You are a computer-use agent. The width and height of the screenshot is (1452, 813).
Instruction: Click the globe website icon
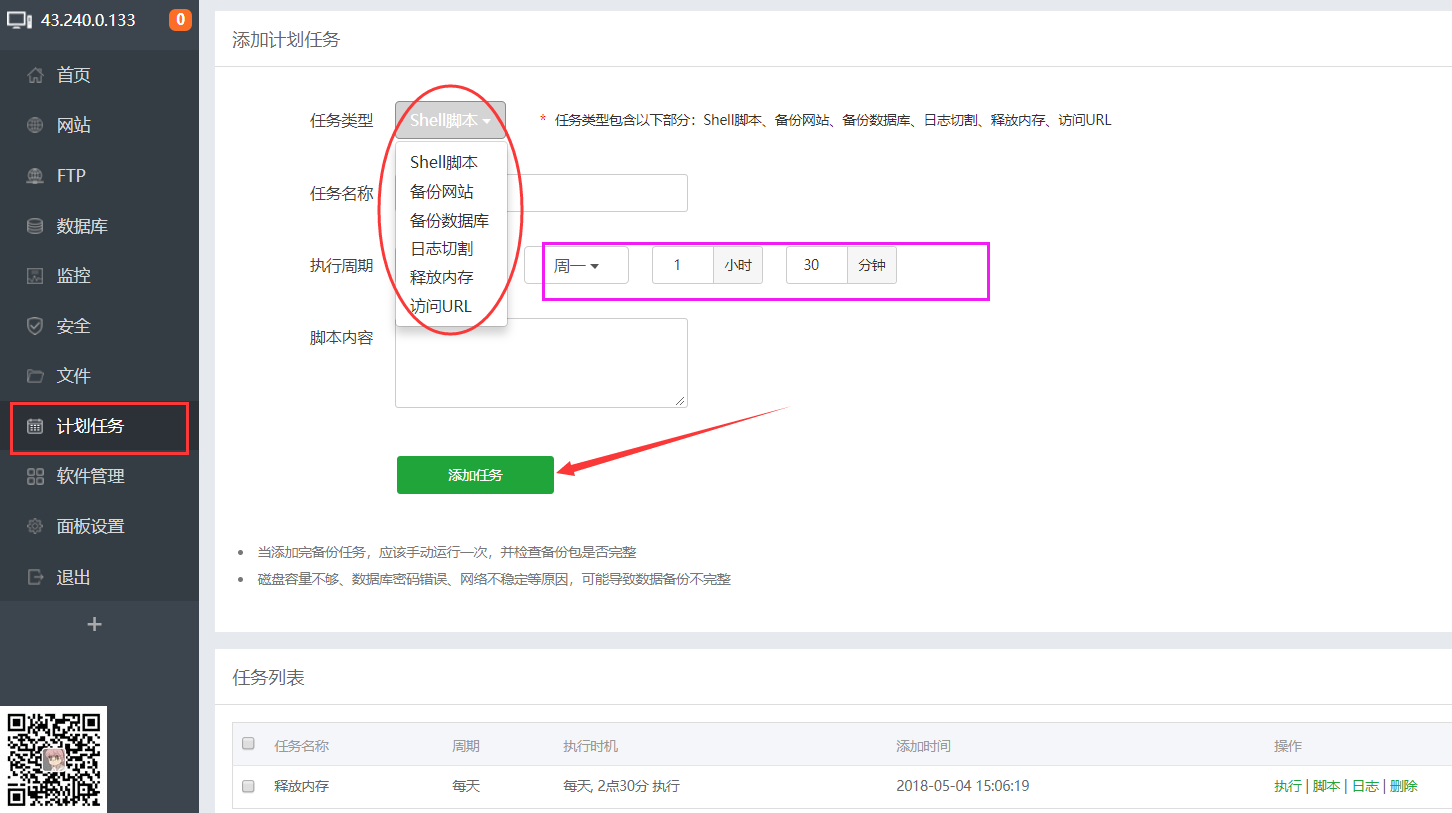tap(36, 125)
